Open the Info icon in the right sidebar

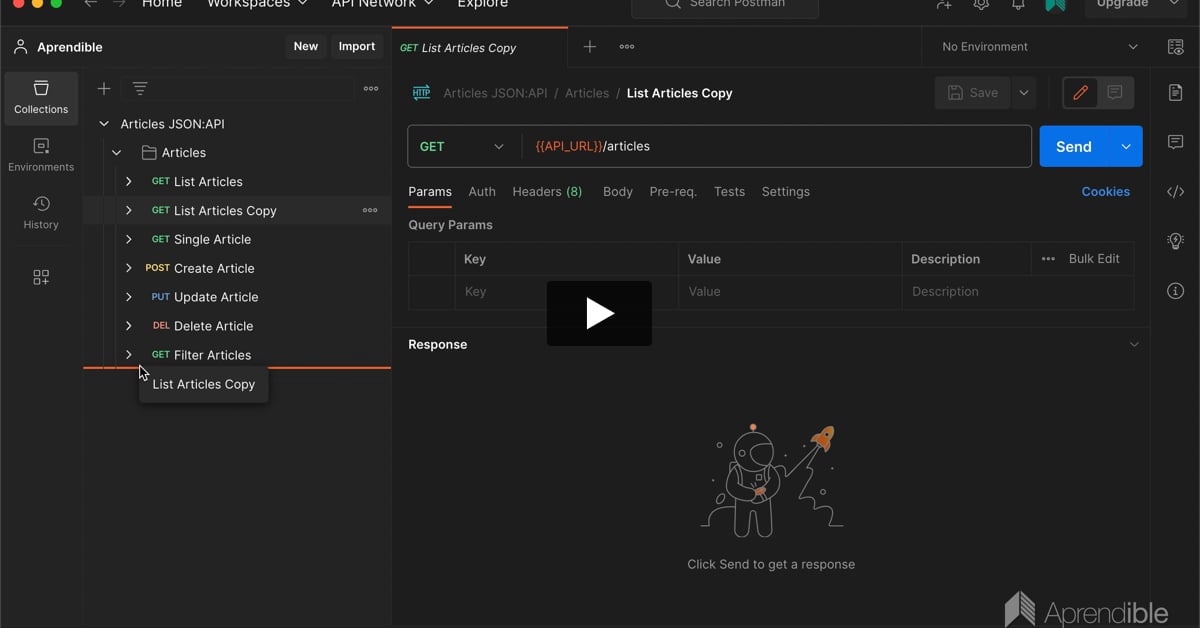point(1176,291)
